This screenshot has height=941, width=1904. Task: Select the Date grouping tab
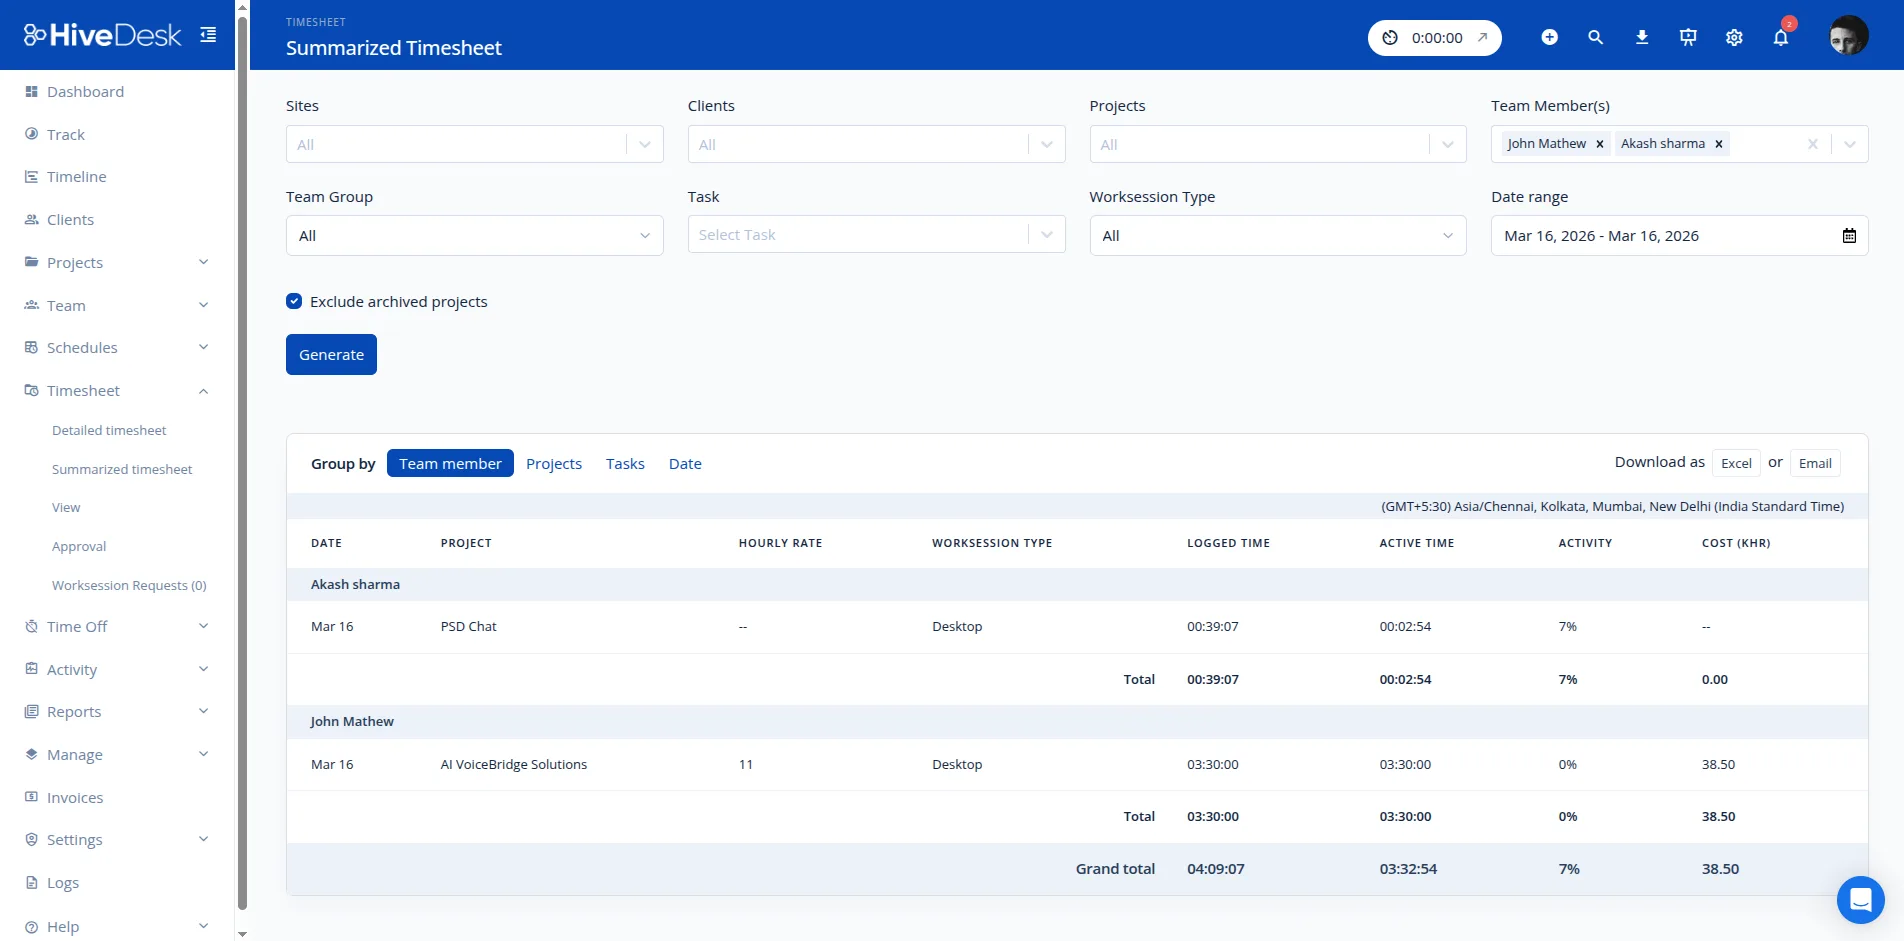tap(685, 463)
